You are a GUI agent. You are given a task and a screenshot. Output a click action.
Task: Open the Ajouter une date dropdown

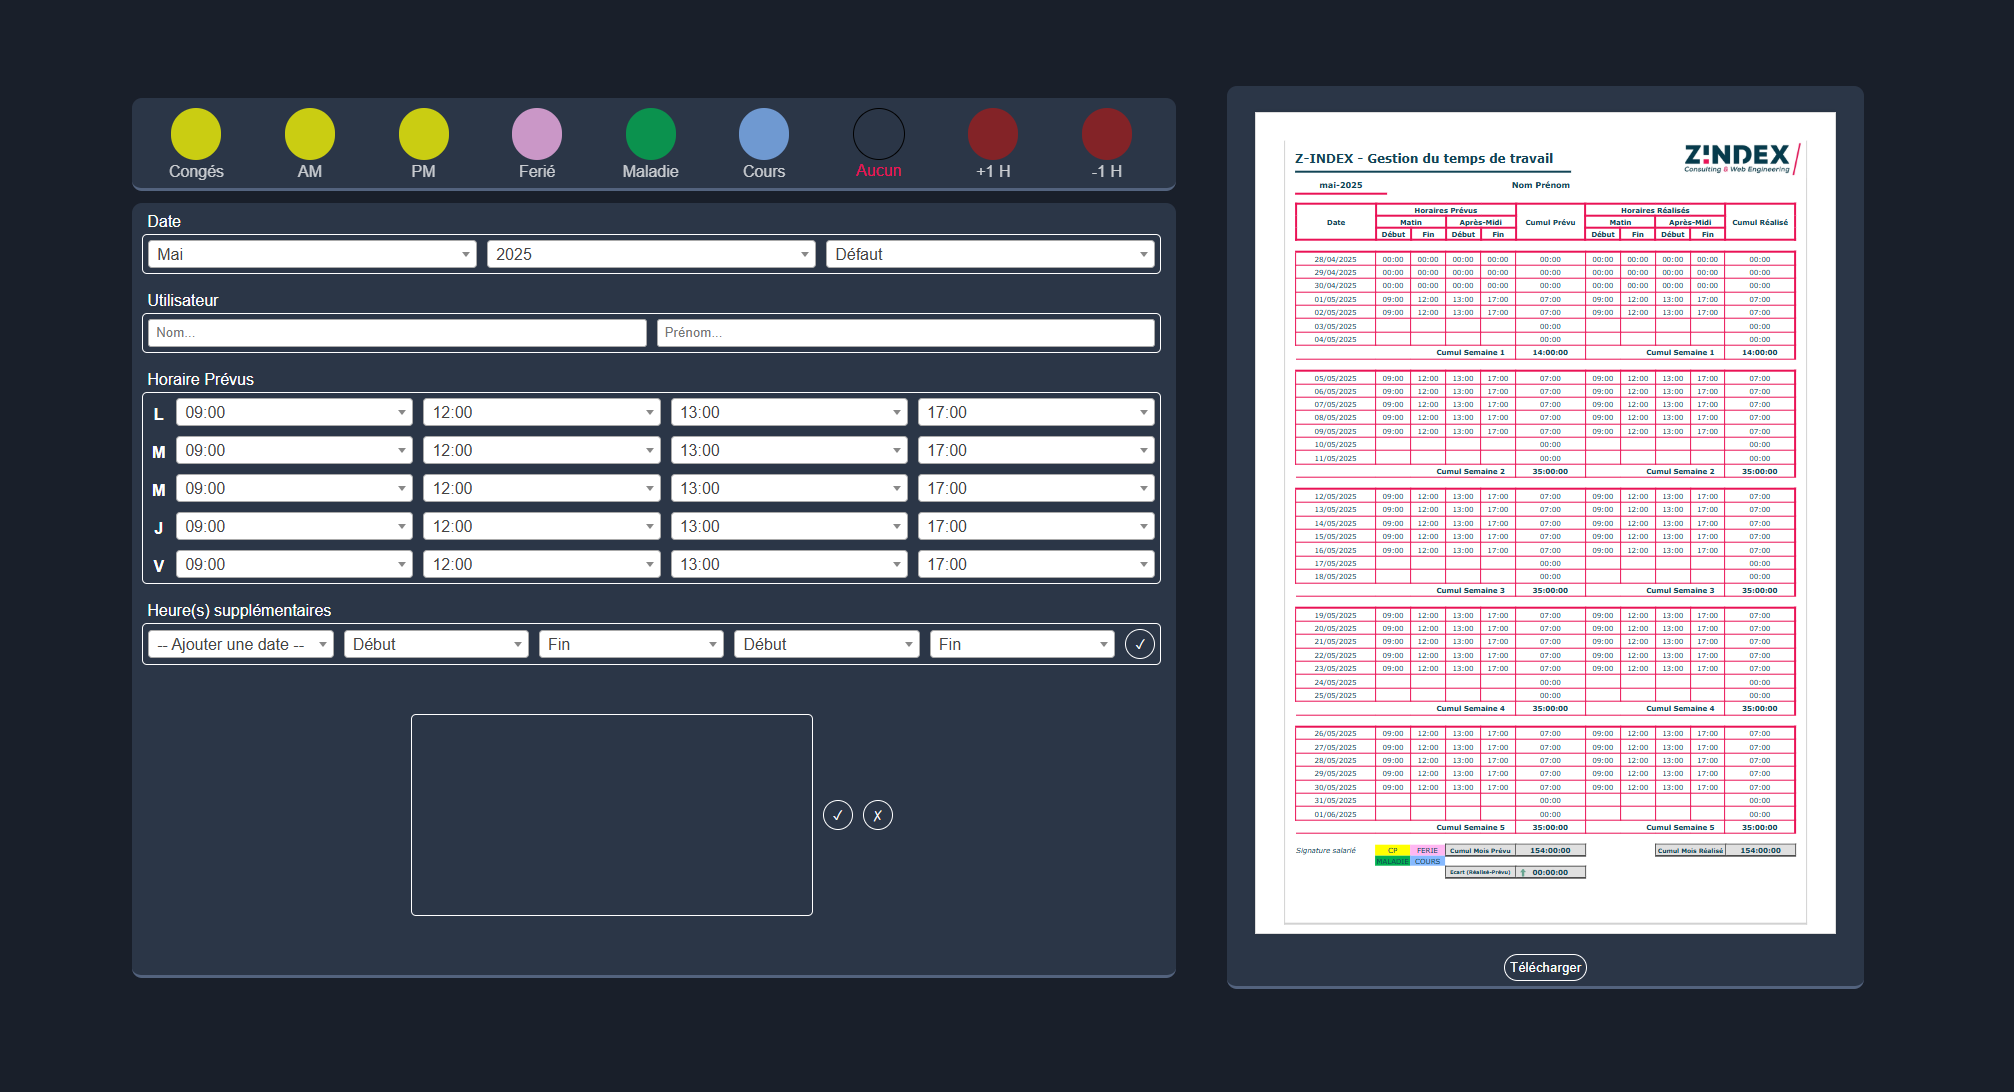coord(241,644)
